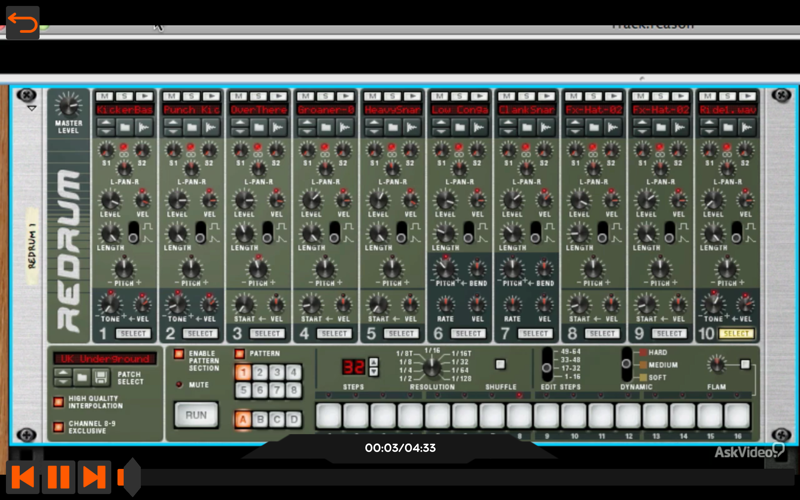
Task: Click the video progress scrubber handle
Action: 132,477
